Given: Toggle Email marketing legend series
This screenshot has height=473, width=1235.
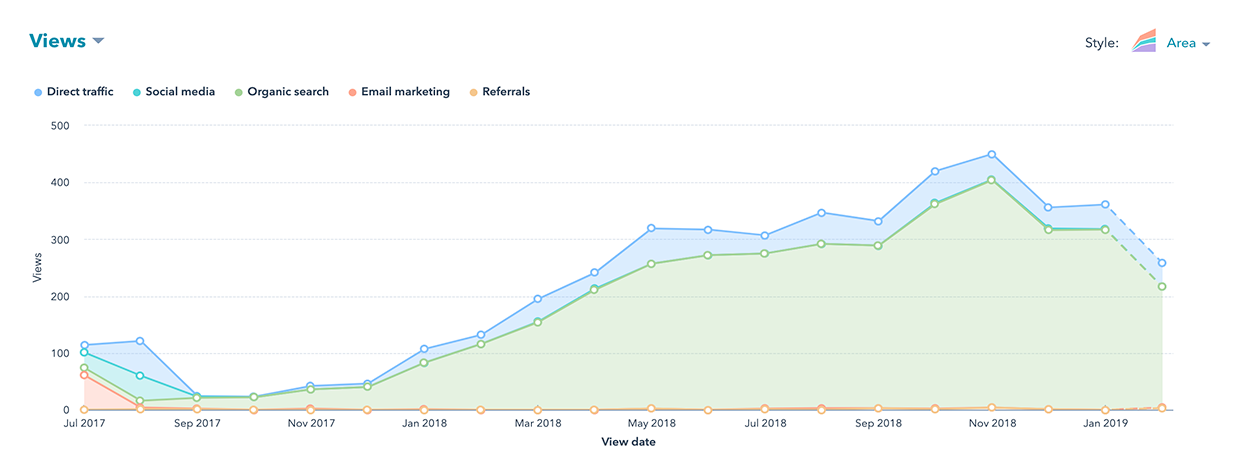Looking at the screenshot, I should pyautogui.click(x=398, y=92).
